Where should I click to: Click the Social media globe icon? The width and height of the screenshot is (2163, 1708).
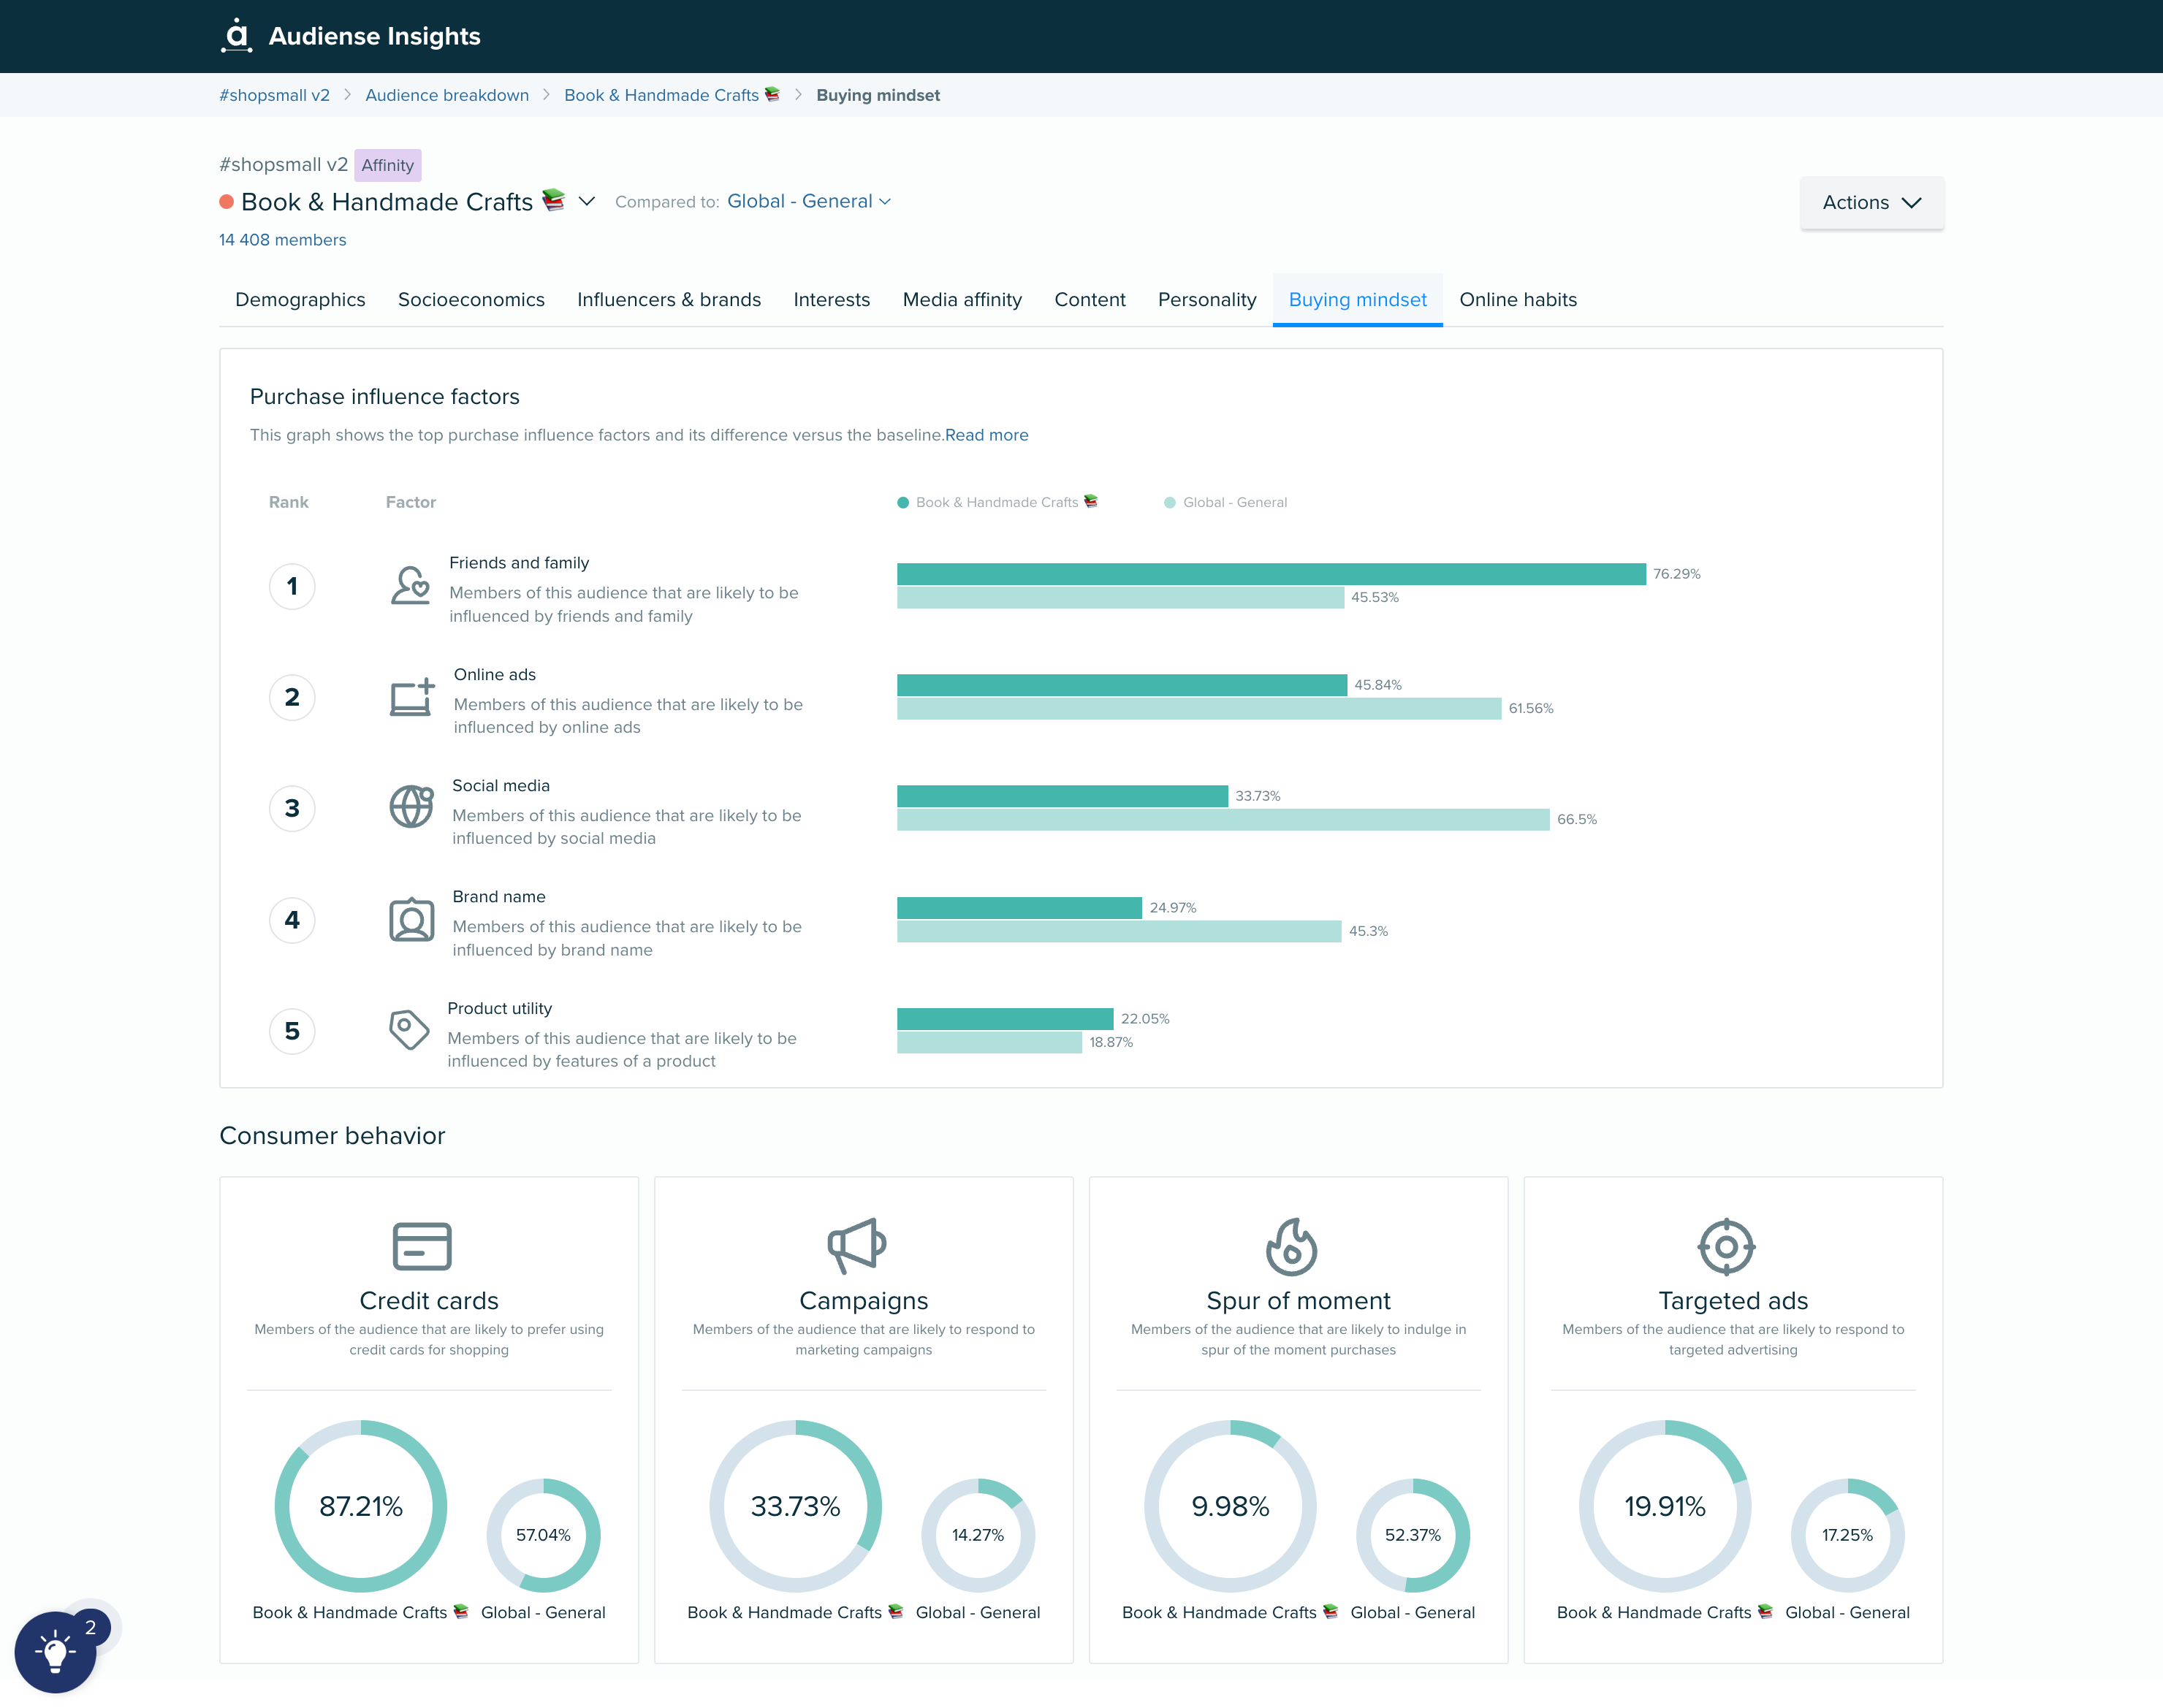411,807
